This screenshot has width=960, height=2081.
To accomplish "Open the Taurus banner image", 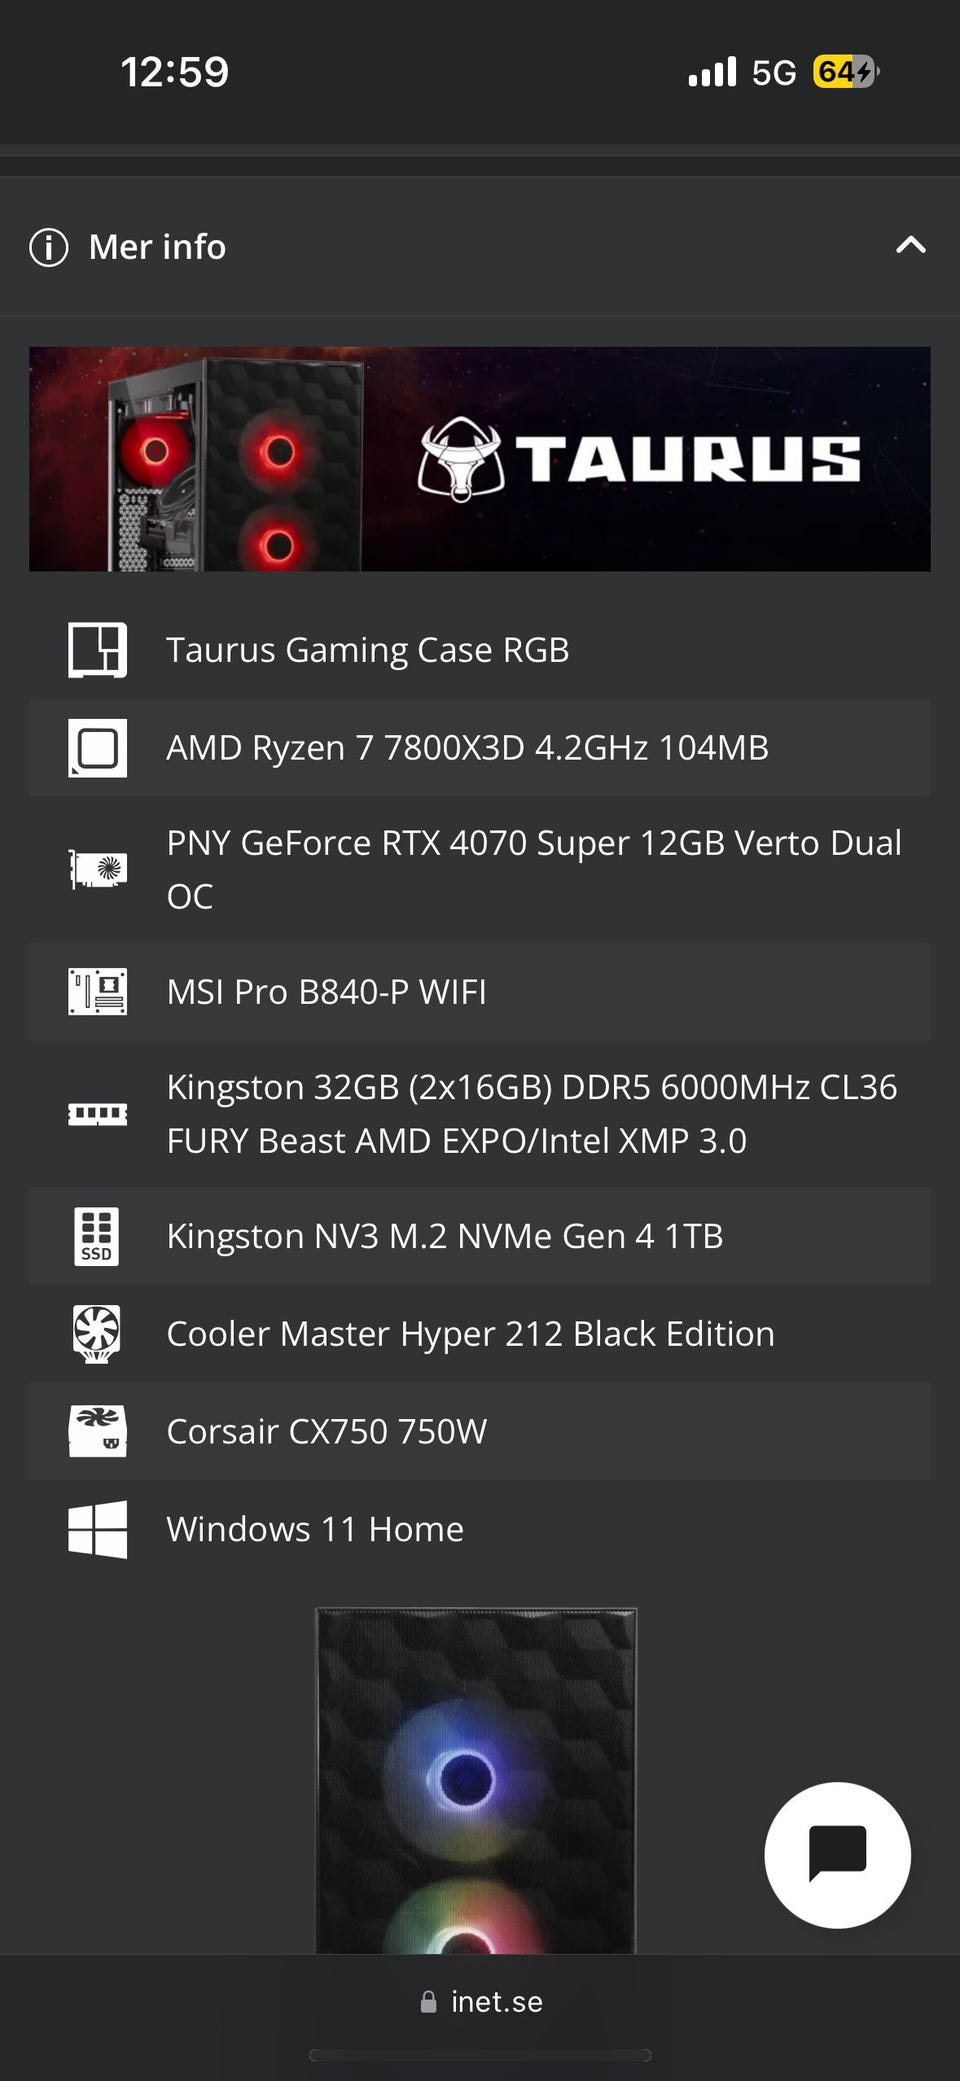I will [x=480, y=459].
